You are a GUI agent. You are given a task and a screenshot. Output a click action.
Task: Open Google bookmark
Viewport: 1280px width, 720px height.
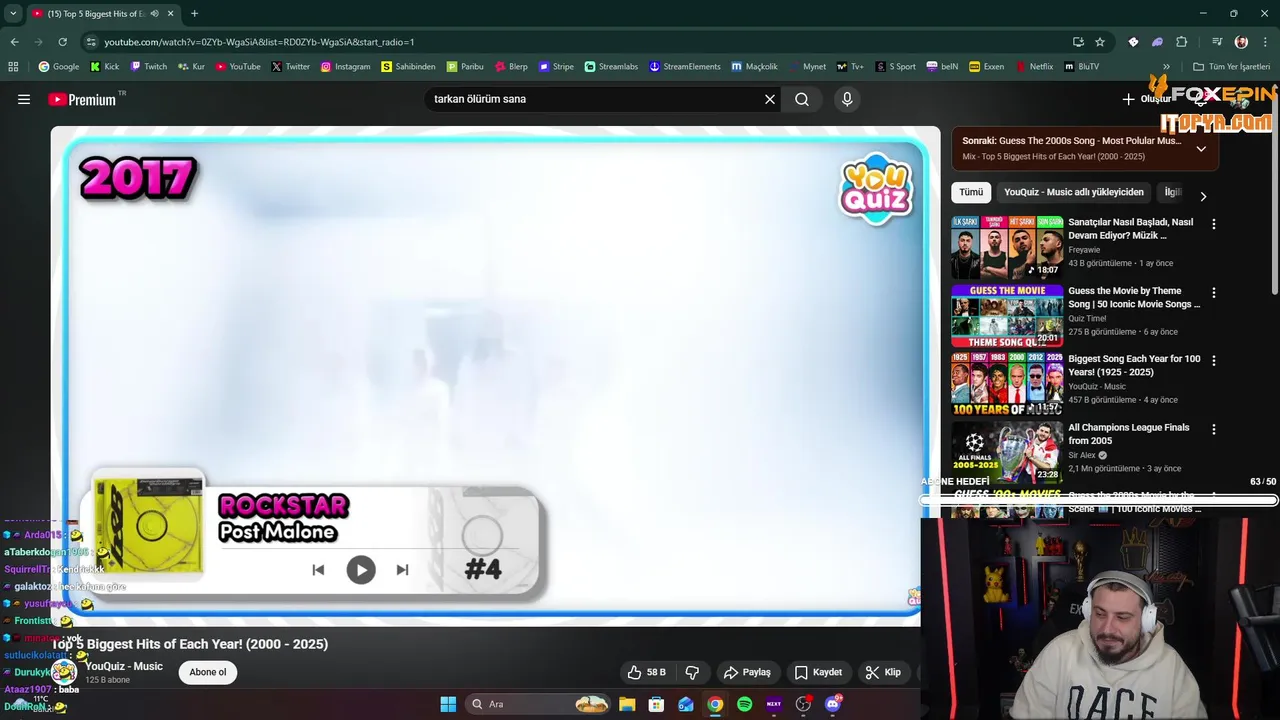[x=58, y=66]
